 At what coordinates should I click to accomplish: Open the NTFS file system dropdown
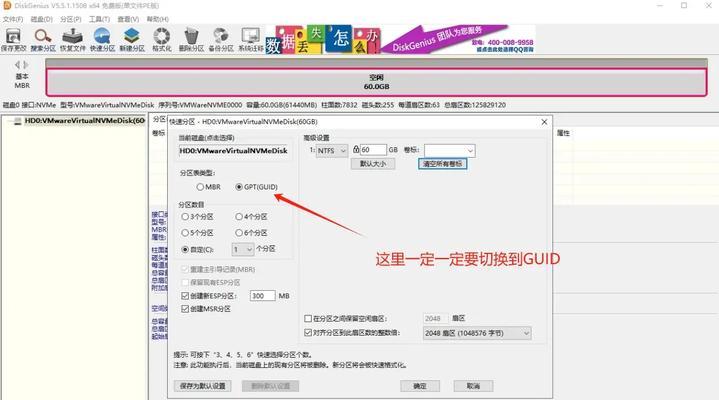point(332,150)
